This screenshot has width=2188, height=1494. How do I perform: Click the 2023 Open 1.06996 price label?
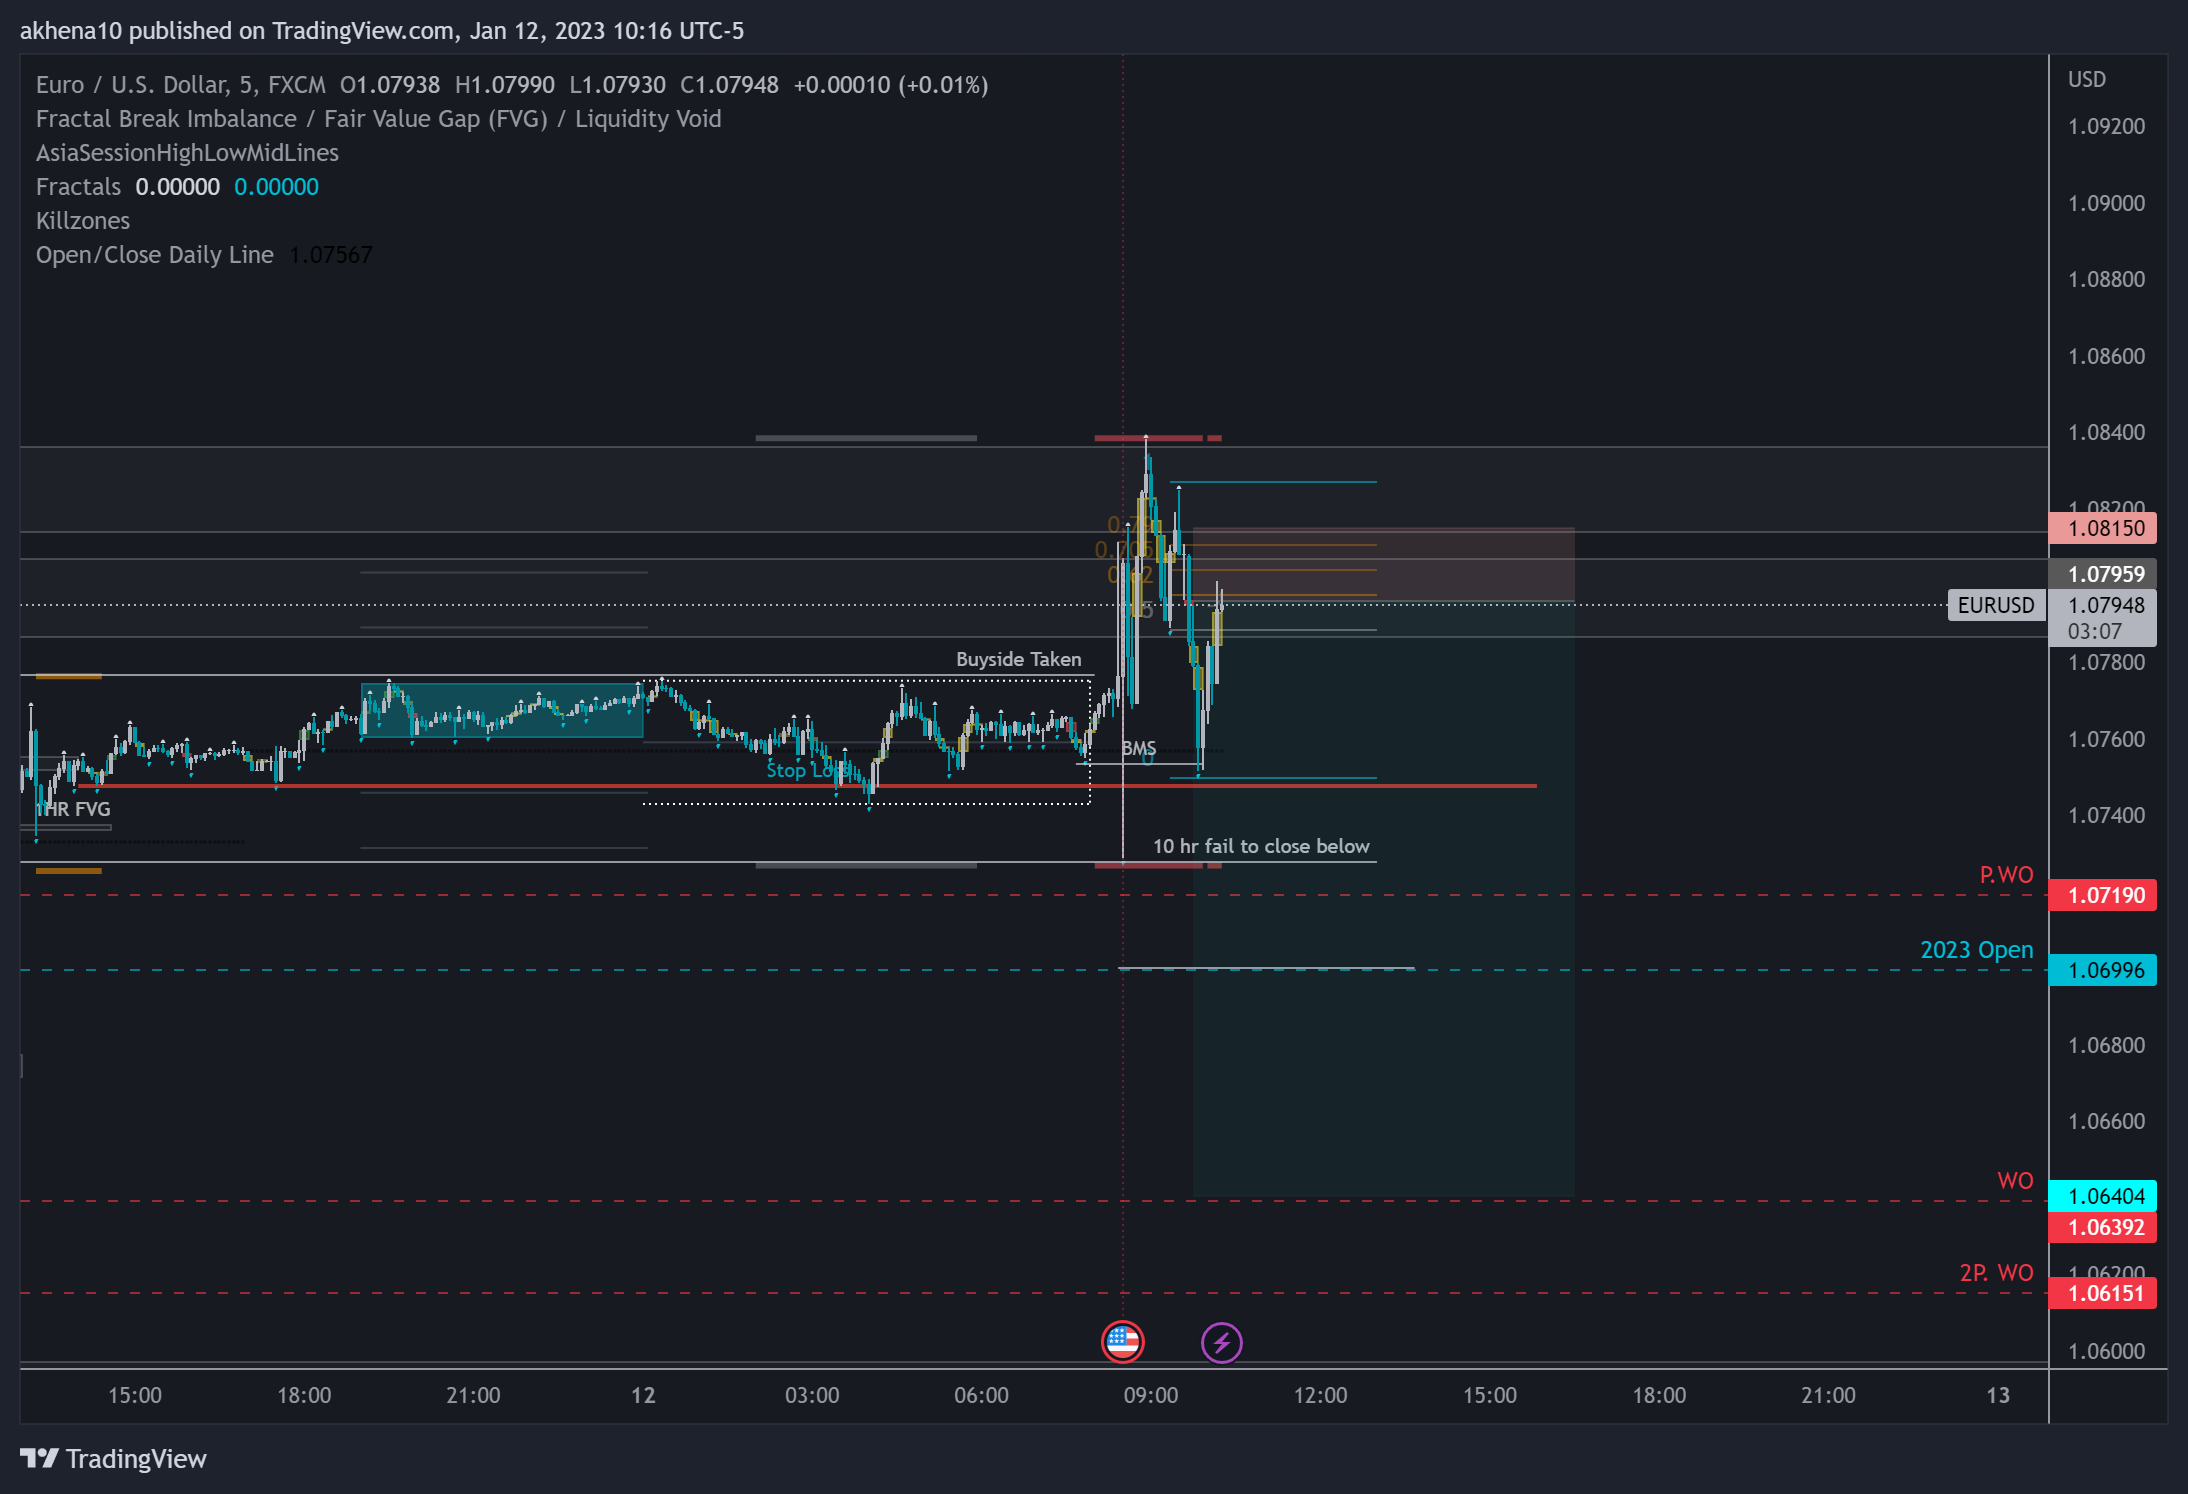click(x=2102, y=970)
